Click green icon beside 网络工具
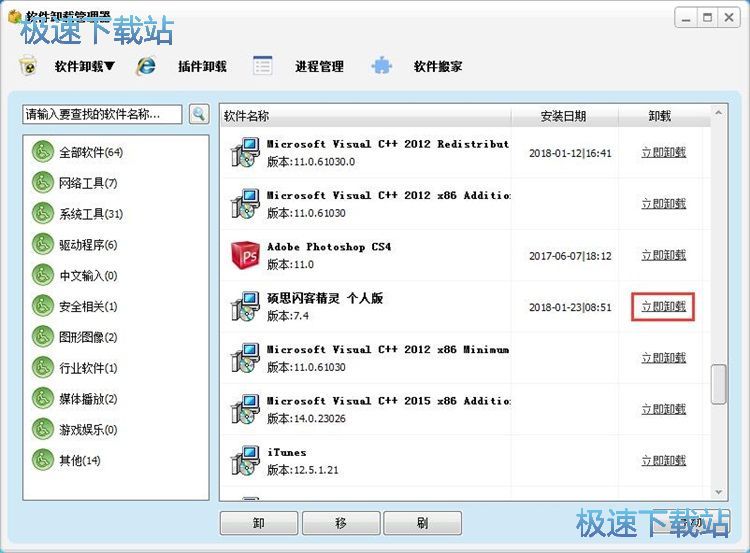This screenshot has width=750, height=553. point(43,182)
